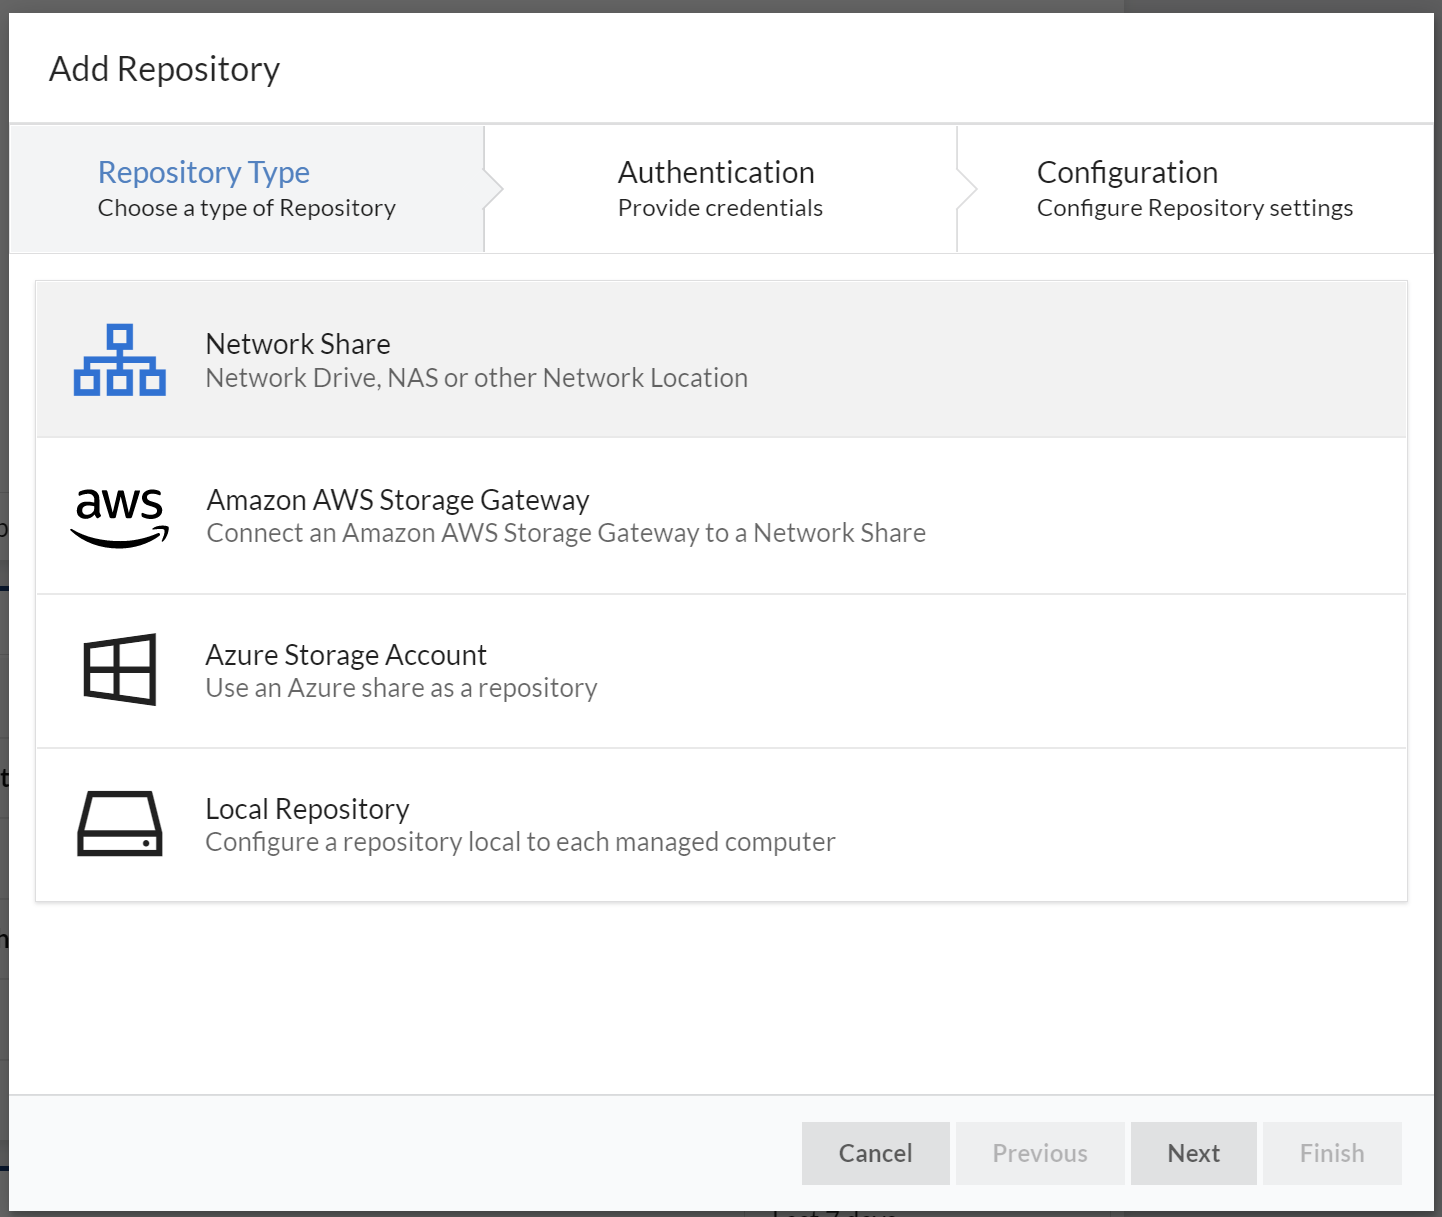Image resolution: width=1442 pixels, height=1217 pixels.
Task: Select the Network Share title text
Action: tap(297, 344)
